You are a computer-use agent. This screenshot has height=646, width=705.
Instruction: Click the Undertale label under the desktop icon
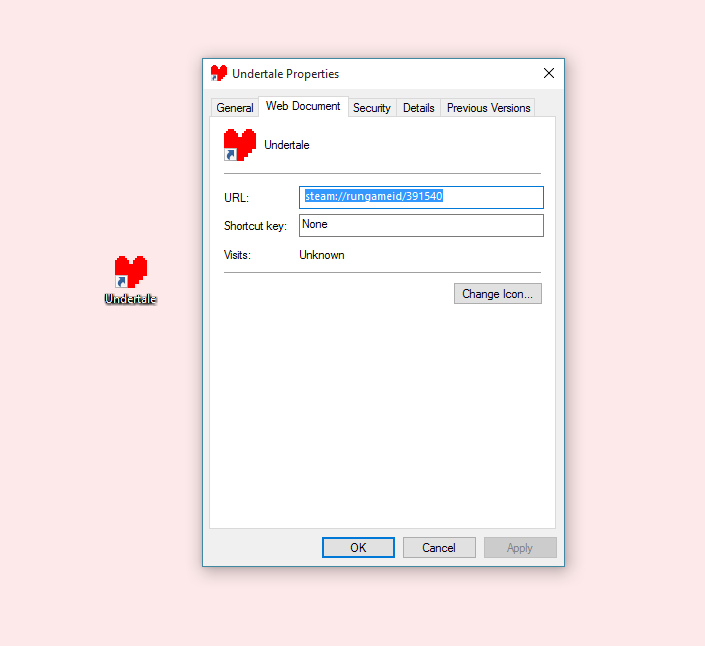point(130,298)
